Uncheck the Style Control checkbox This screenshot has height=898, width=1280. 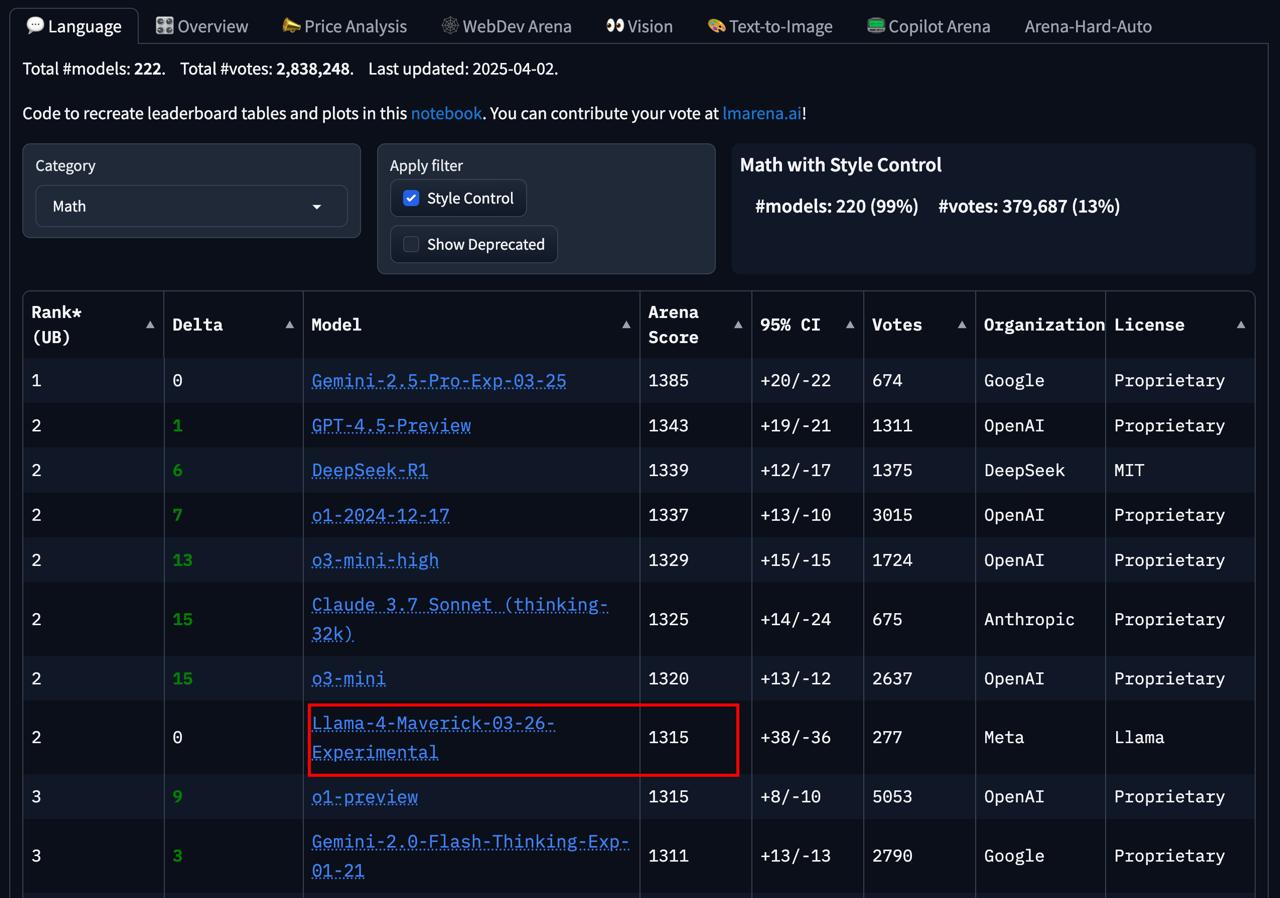(411, 198)
